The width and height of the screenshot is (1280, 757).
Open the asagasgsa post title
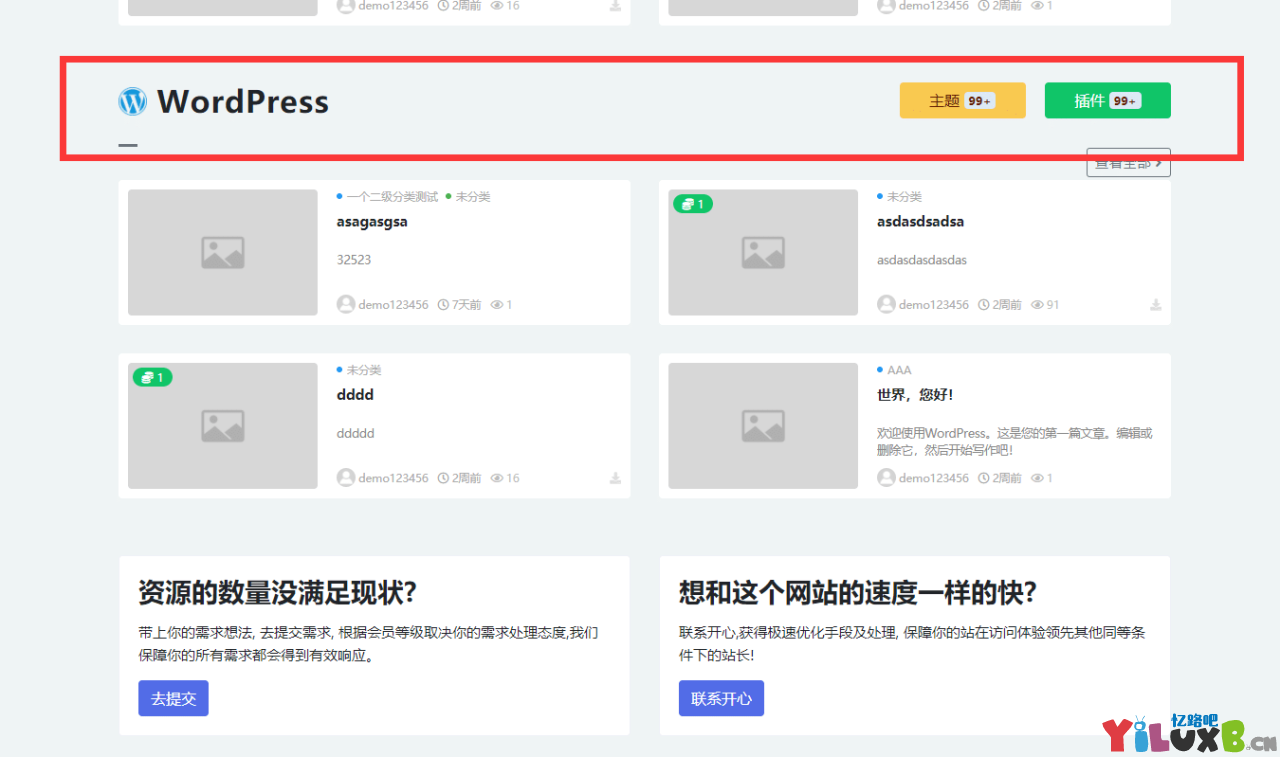point(372,221)
